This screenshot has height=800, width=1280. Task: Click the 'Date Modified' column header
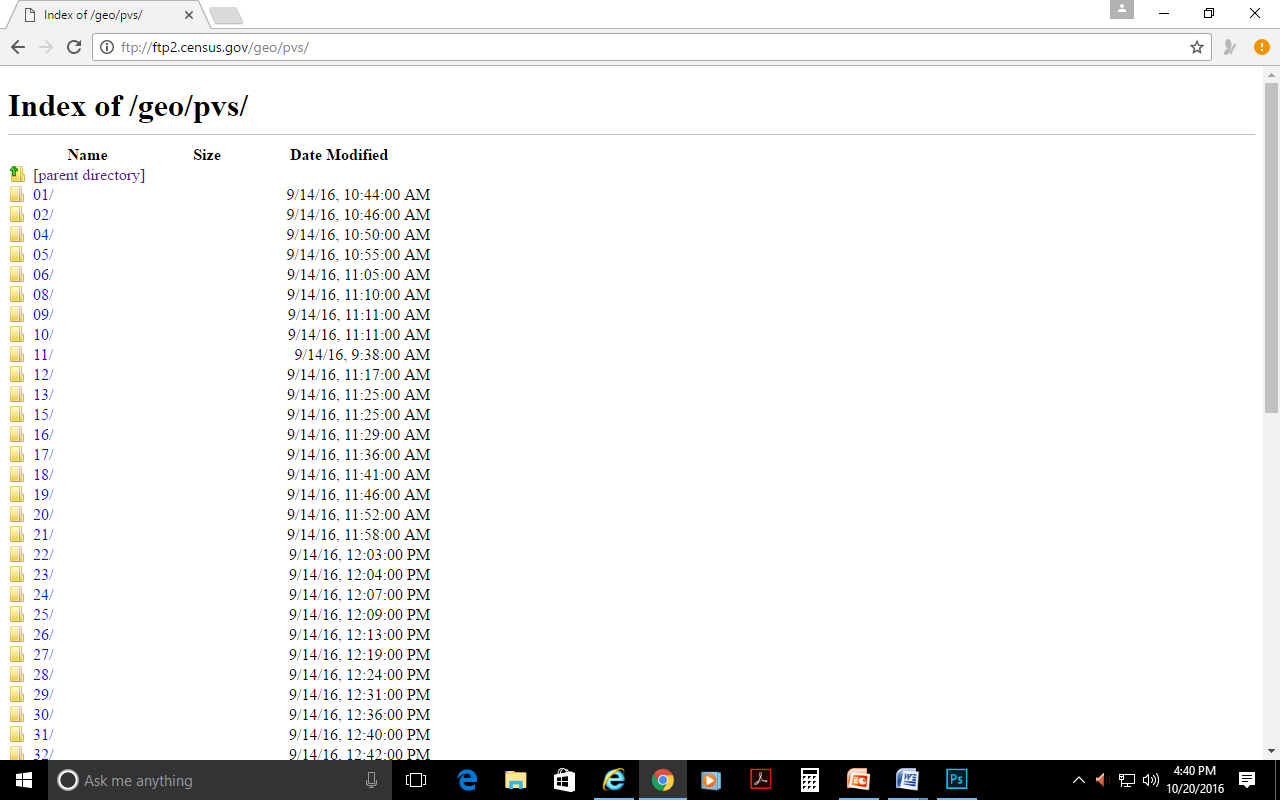339,155
